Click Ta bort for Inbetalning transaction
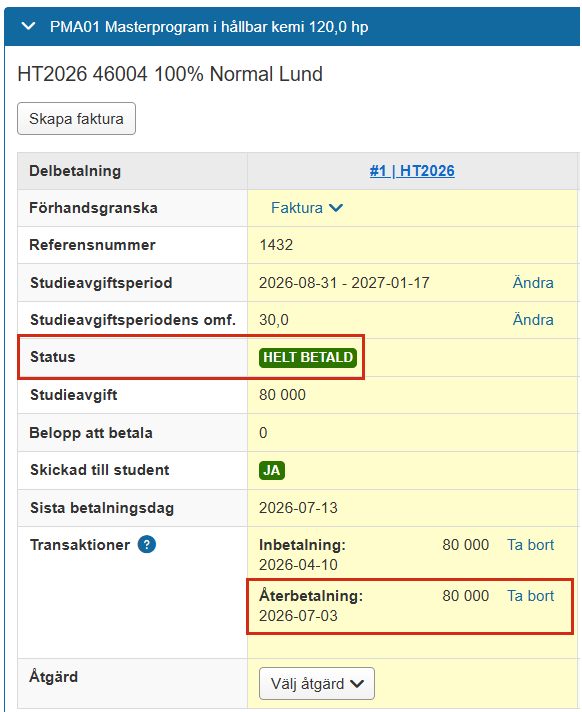The image size is (582, 712). 530,544
